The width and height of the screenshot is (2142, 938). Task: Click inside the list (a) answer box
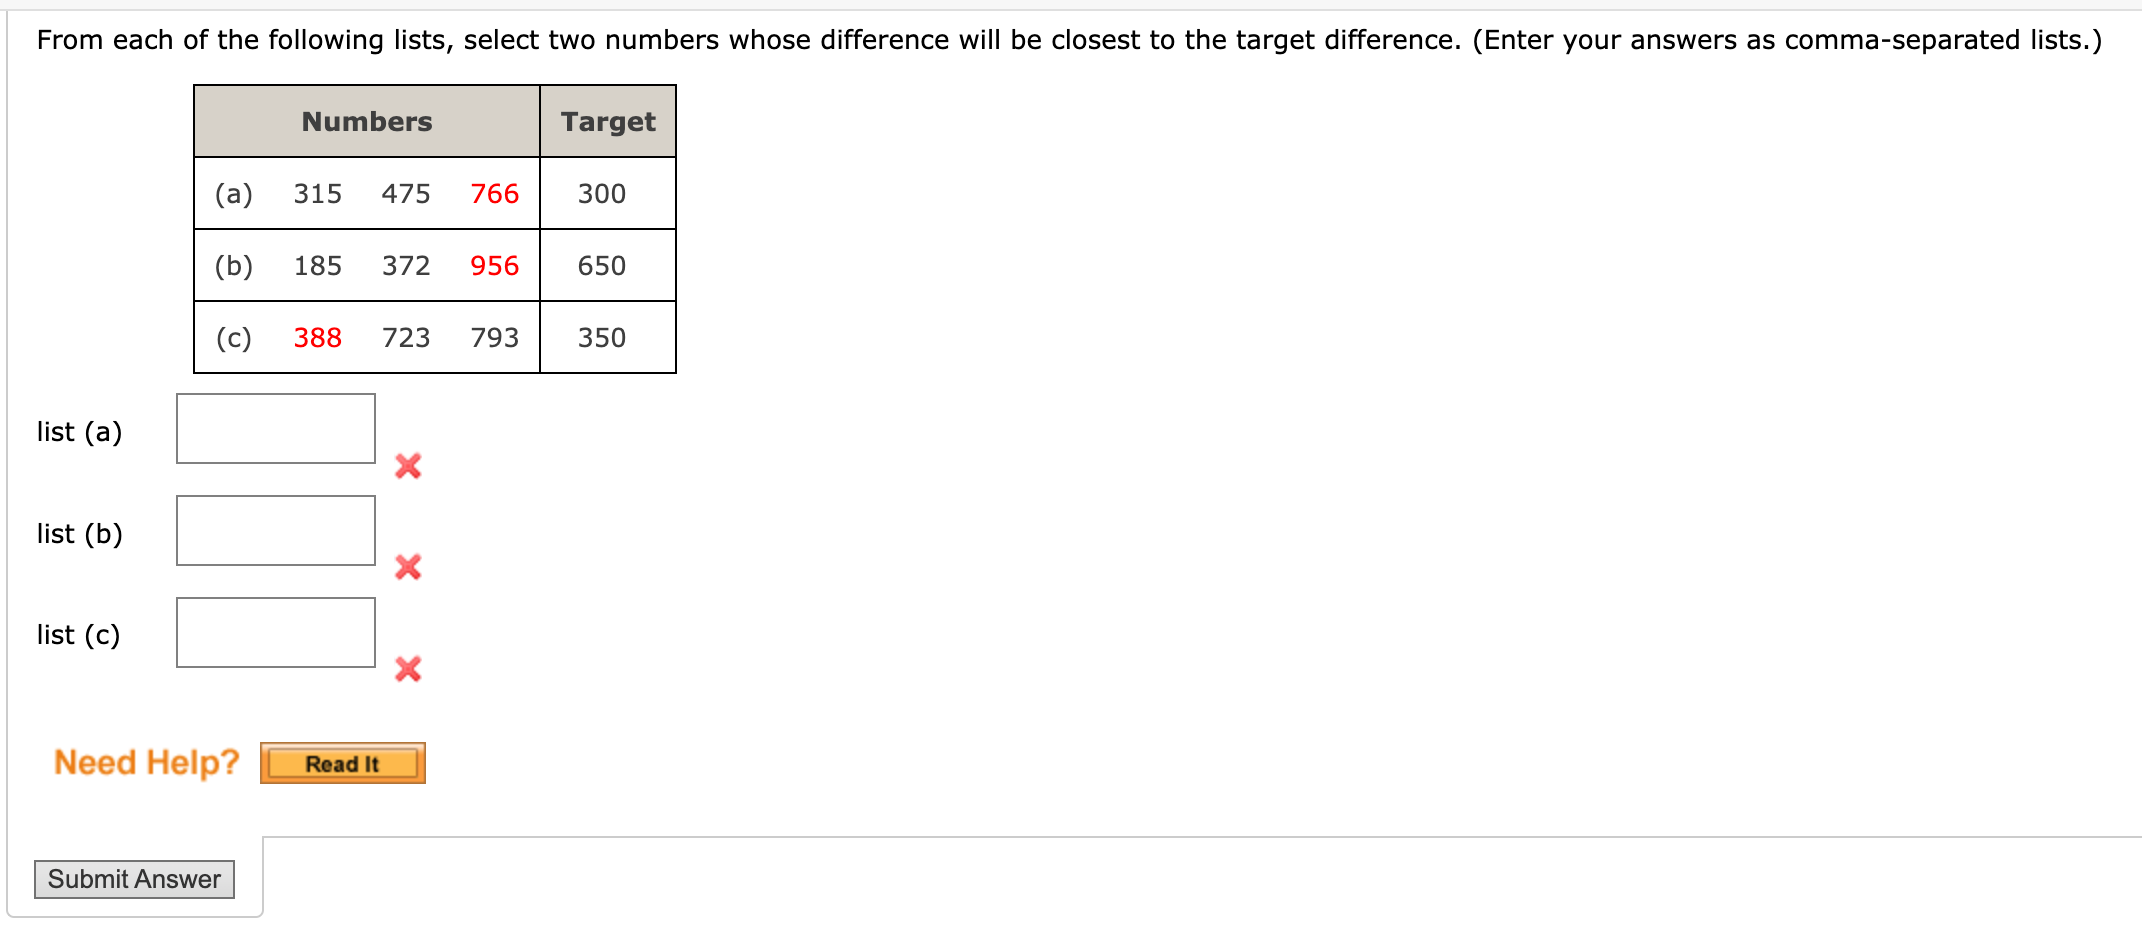coord(275,428)
